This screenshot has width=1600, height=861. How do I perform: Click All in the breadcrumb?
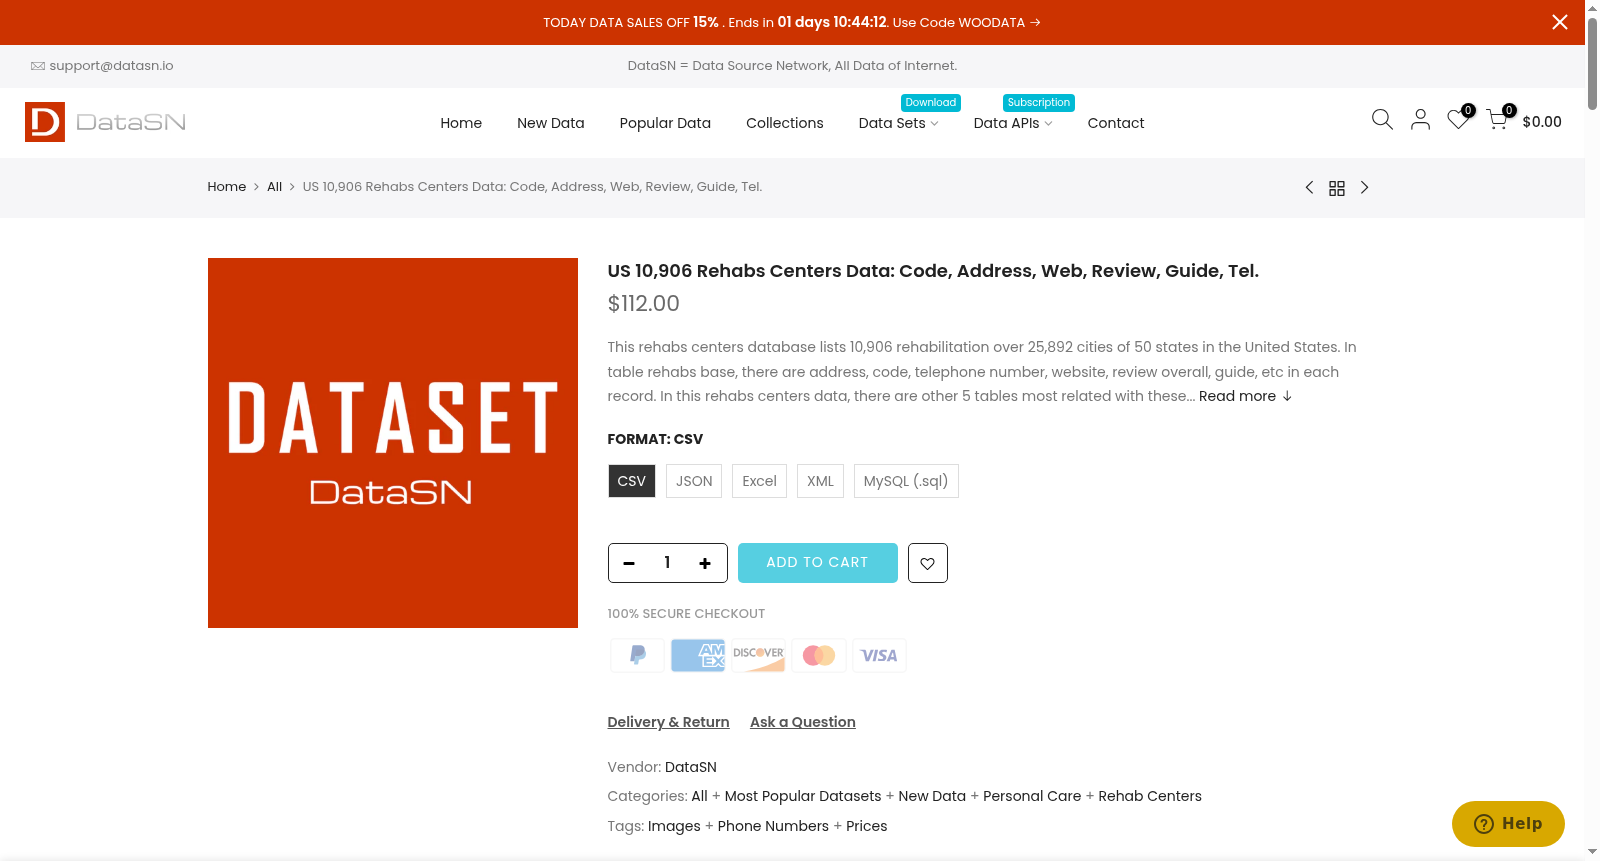[x=274, y=187]
